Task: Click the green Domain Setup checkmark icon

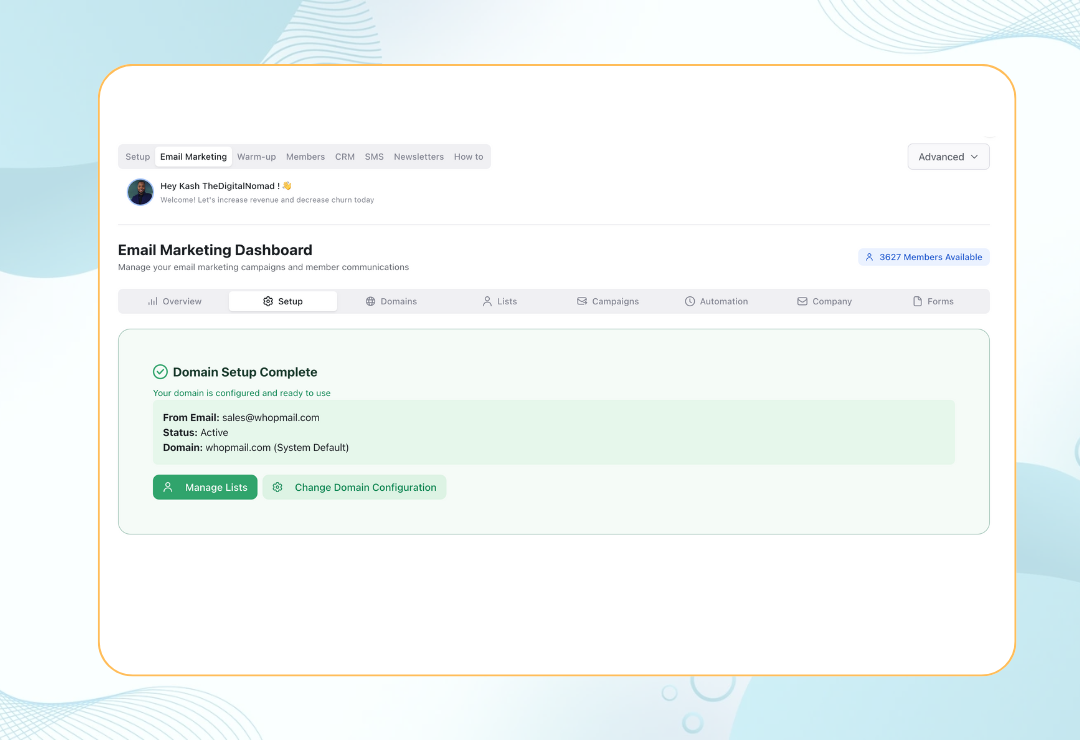Action: tap(160, 371)
